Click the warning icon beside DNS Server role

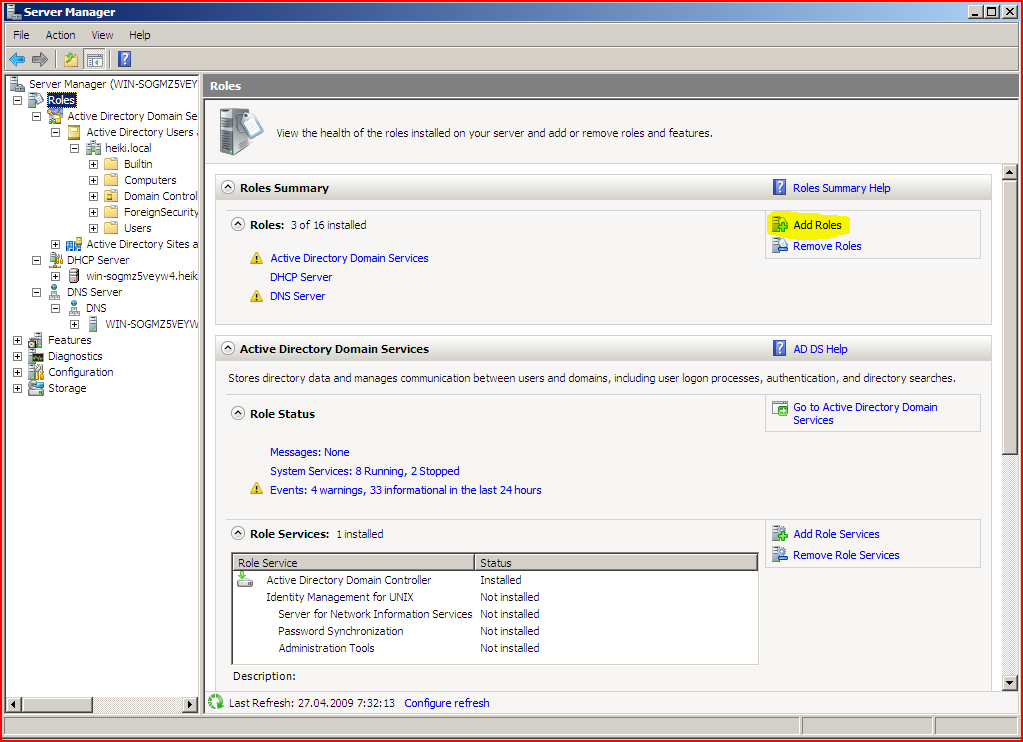click(x=256, y=296)
